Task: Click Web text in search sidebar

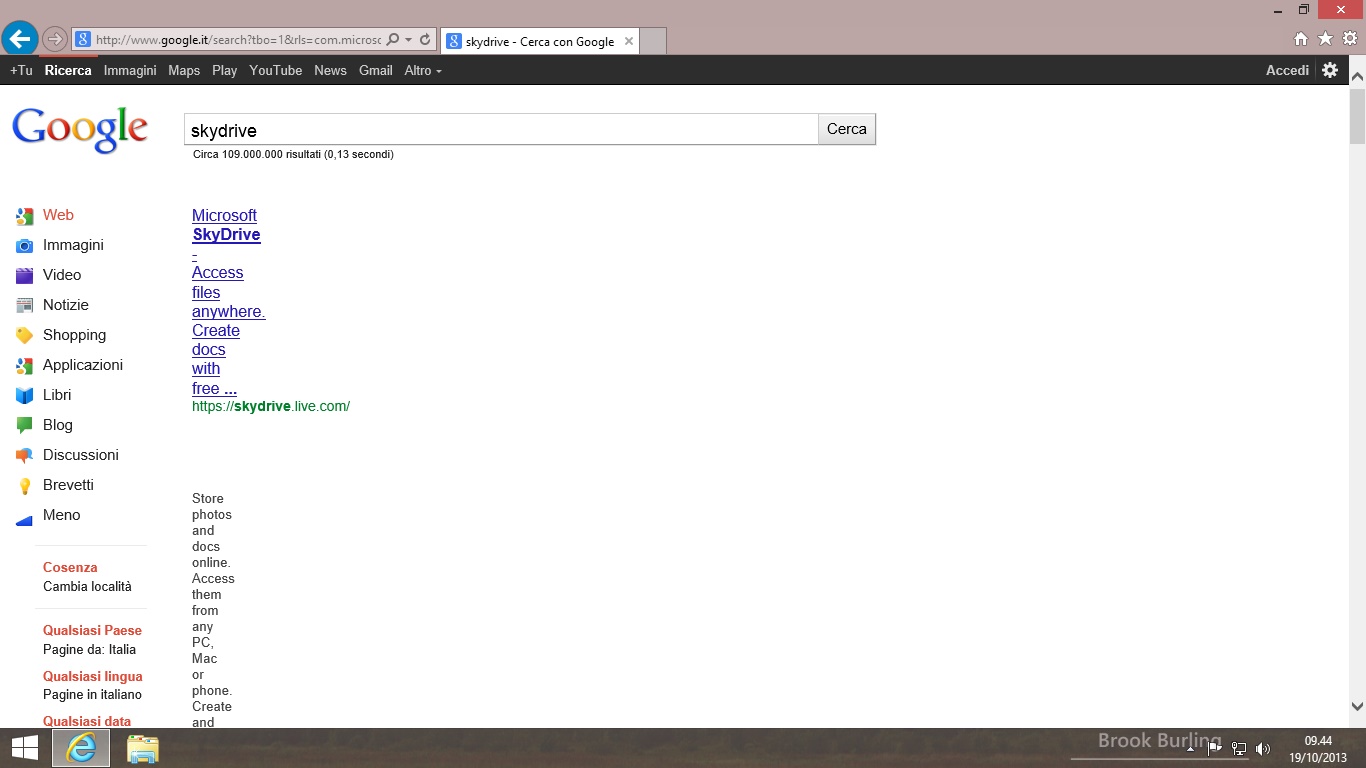Action: pyautogui.click(x=58, y=215)
